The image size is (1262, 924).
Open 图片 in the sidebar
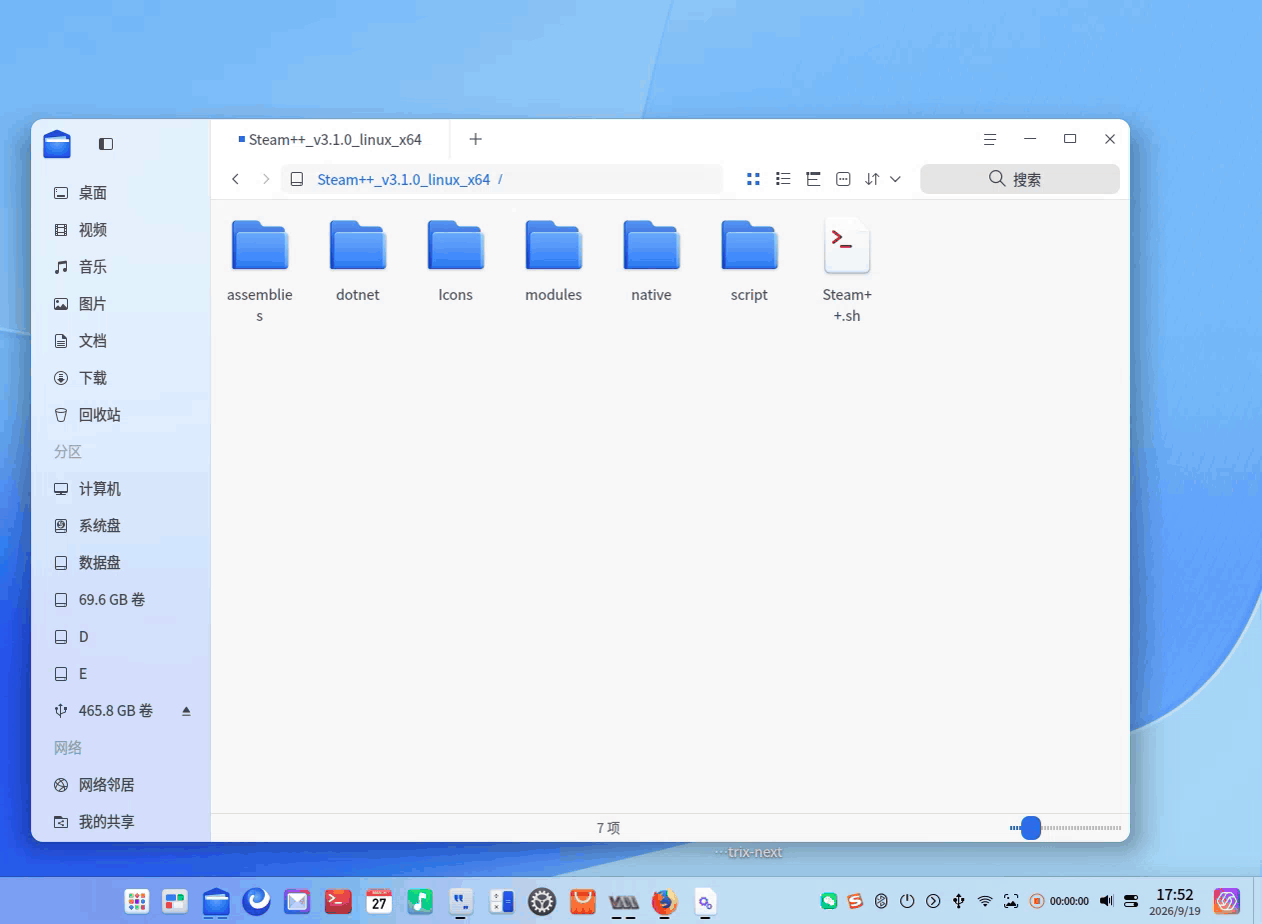coord(121,304)
